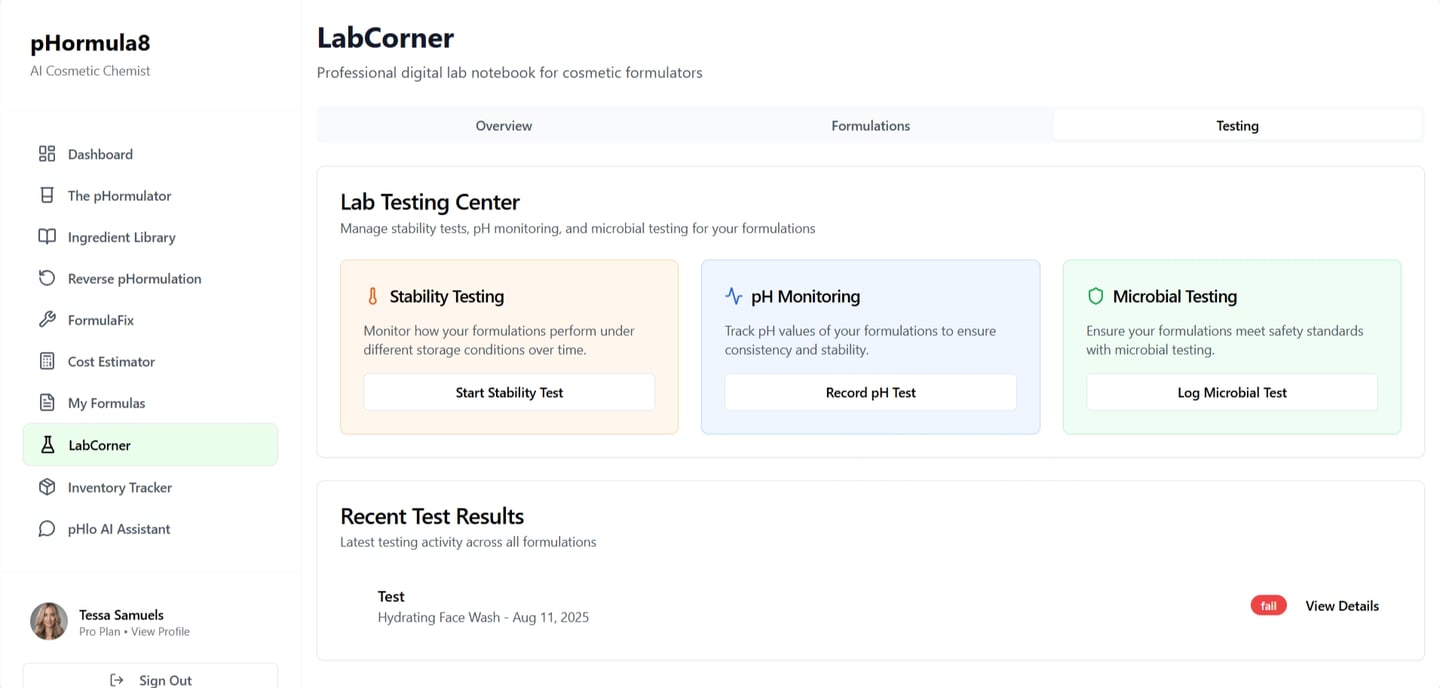Screen dimensions: 1440x688
Task: Click the pHormulator beaker icon
Action: click(x=47, y=195)
